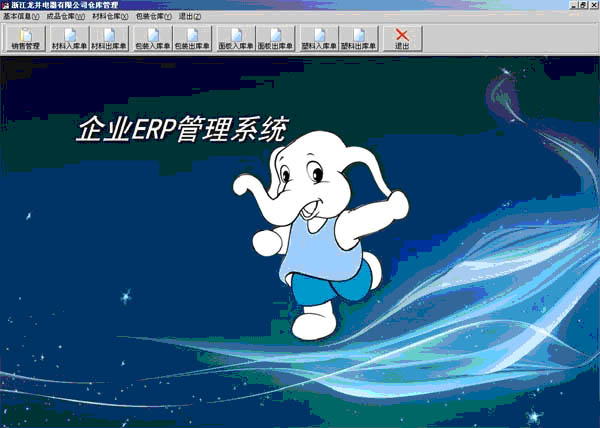600x428 pixels.
Task: Open the 基本信息 menu
Action: (x=21, y=17)
